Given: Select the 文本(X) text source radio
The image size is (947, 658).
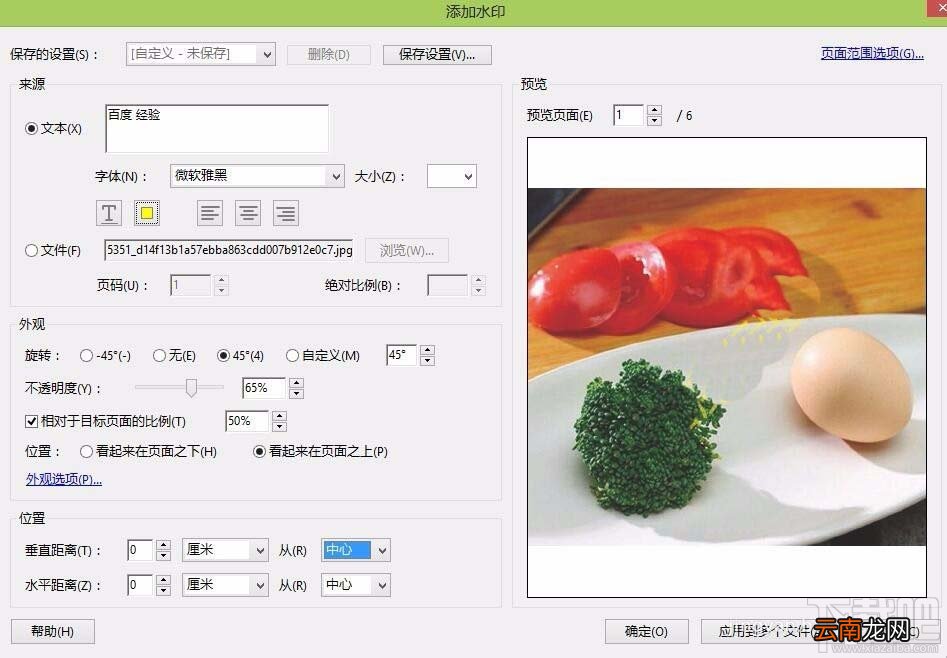Looking at the screenshot, I should [31, 129].
